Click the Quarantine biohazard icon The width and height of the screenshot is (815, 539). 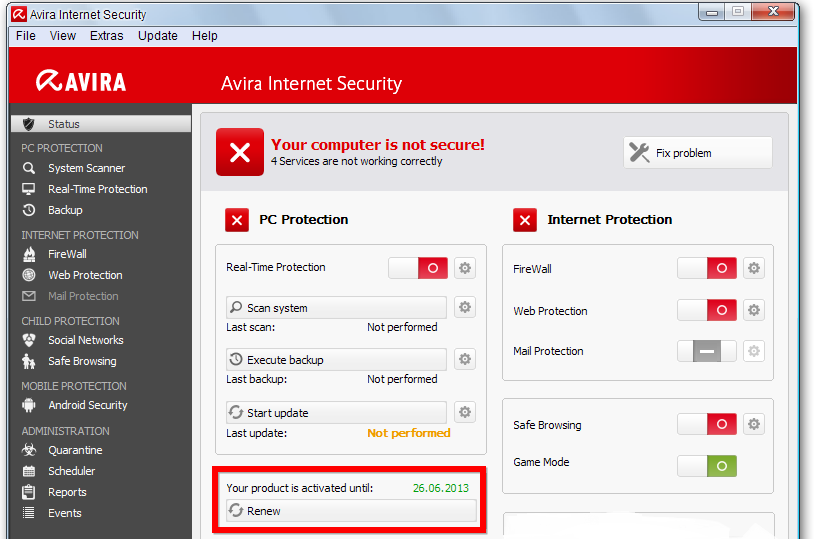pyautogui.click(x=29, y=450)
